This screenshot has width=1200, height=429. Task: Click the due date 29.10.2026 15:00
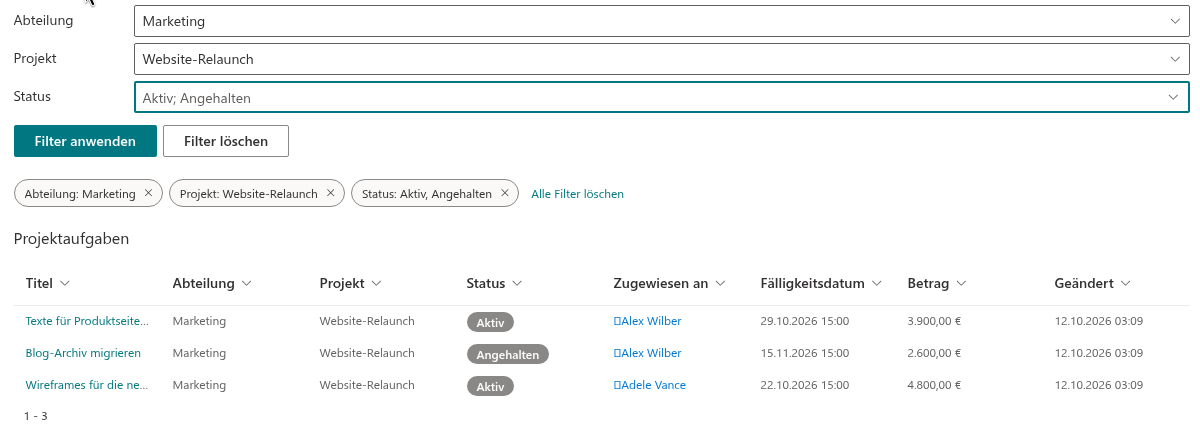click(x=805, y=321)
